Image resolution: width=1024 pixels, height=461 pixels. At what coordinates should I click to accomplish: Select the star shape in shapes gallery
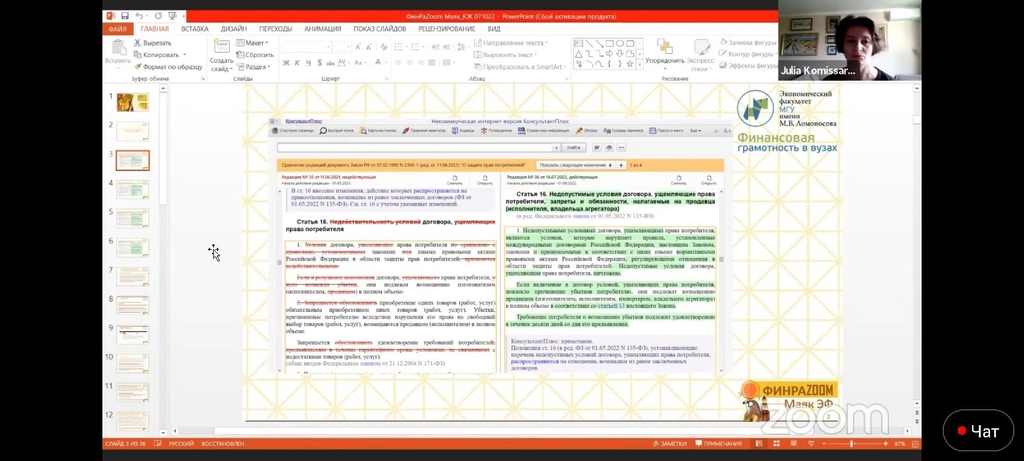(x=630, y=64)
